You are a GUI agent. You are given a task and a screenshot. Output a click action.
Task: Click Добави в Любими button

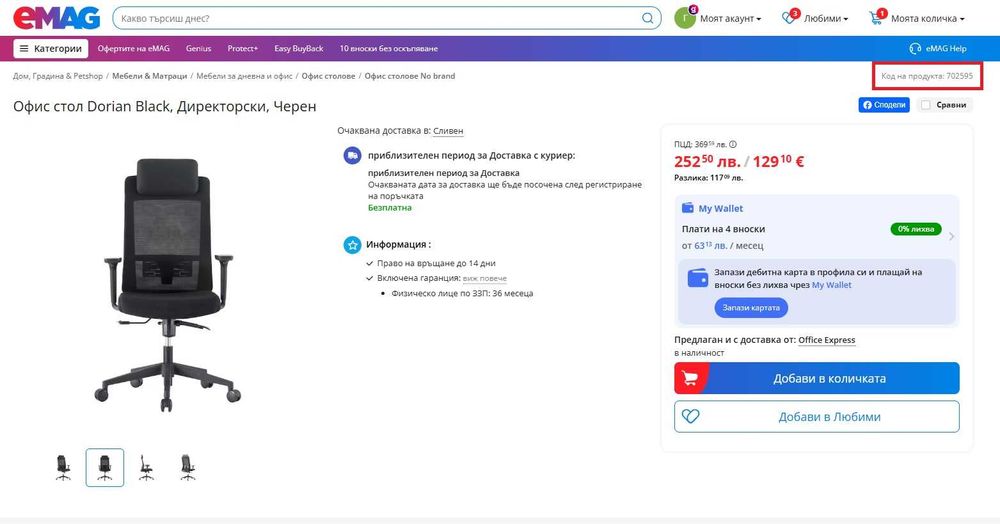tap(816, 416)
